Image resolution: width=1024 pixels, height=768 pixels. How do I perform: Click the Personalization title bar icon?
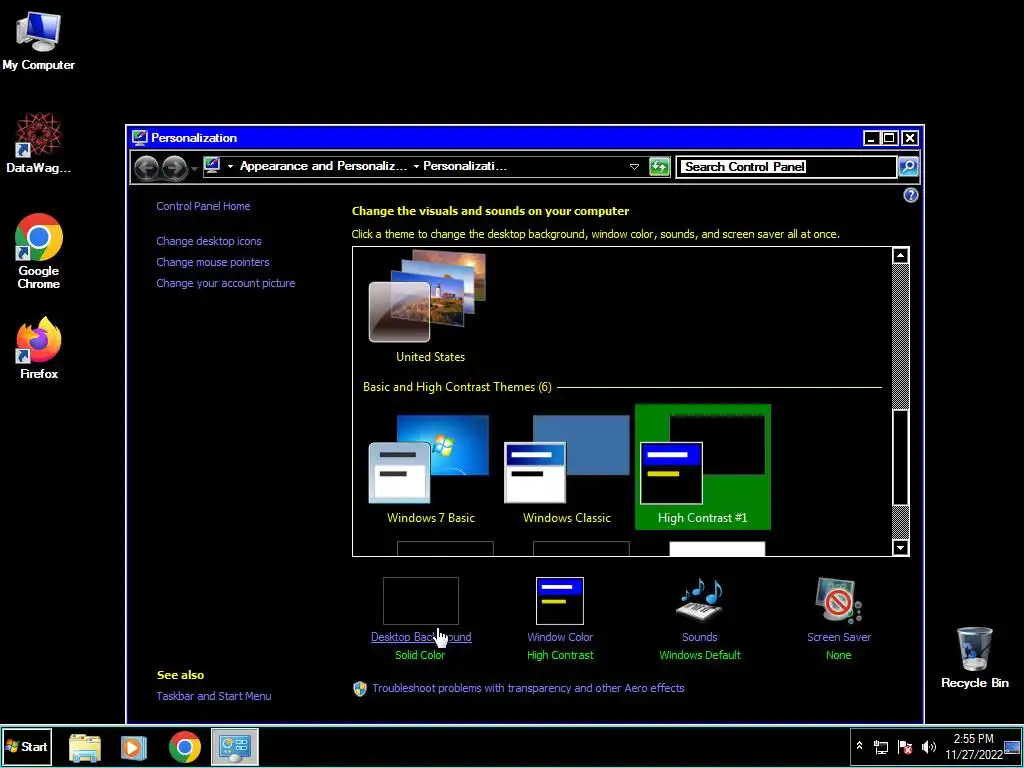pyautogui.click(x=140, y=138)
